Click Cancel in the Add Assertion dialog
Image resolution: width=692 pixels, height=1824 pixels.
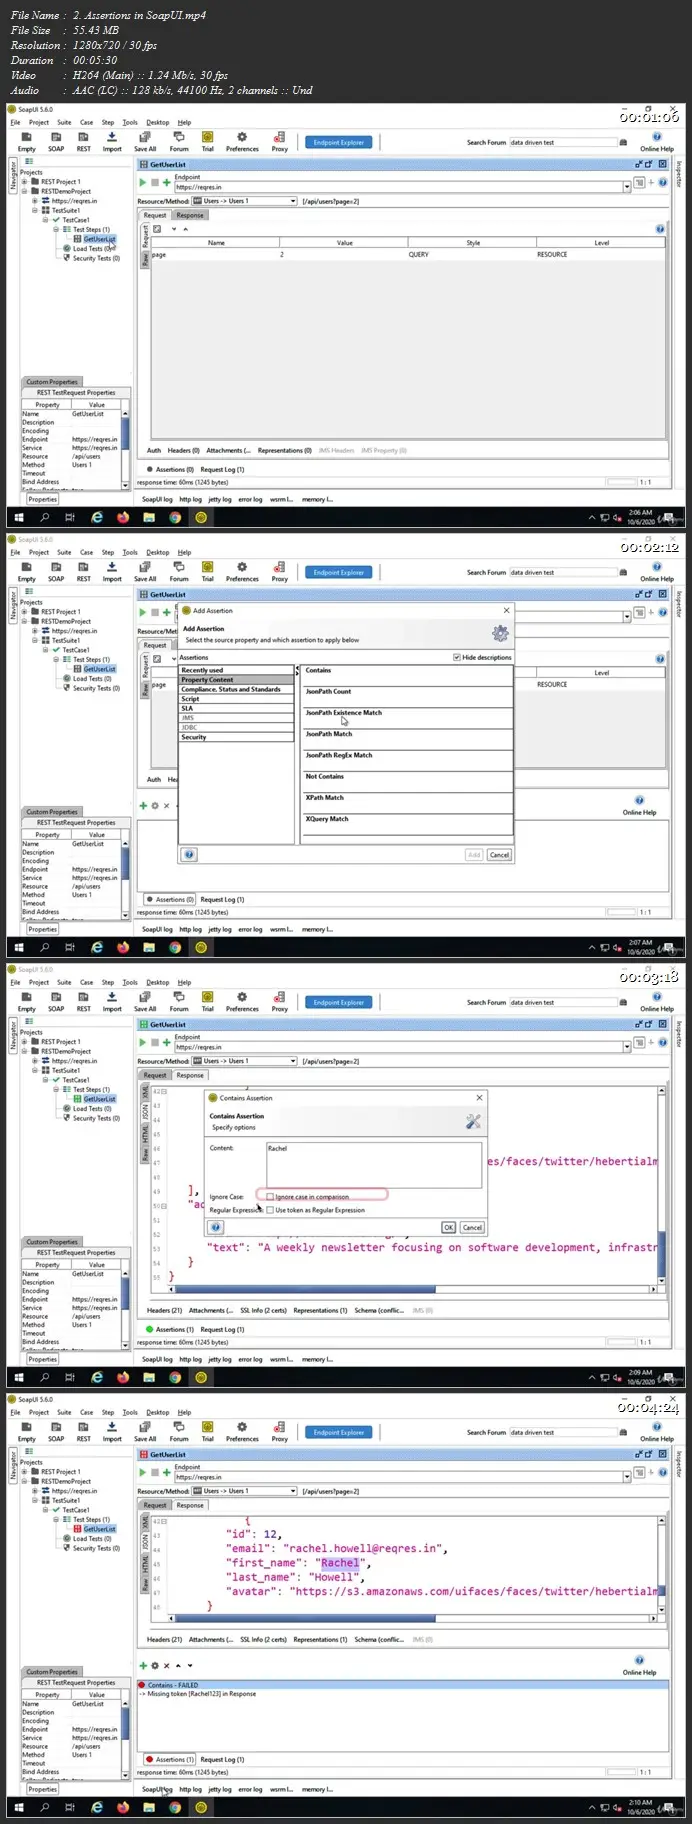[x=500, y=855]
